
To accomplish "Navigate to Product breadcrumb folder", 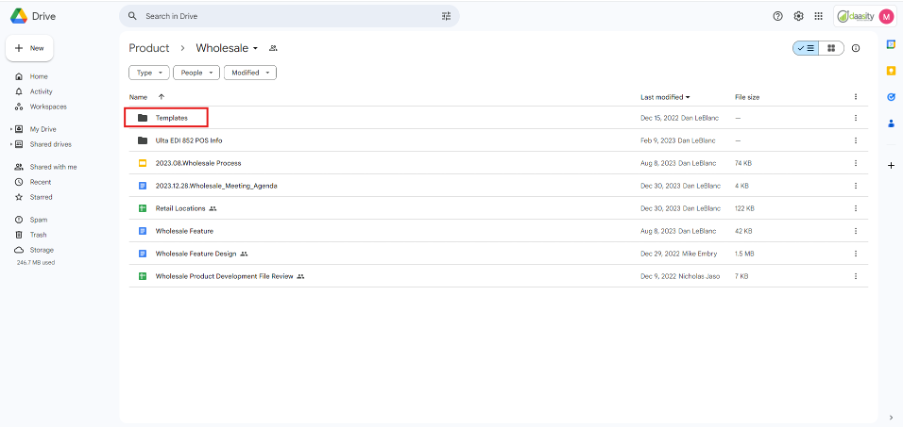I will pyautogui.click(x=150, y=48).
